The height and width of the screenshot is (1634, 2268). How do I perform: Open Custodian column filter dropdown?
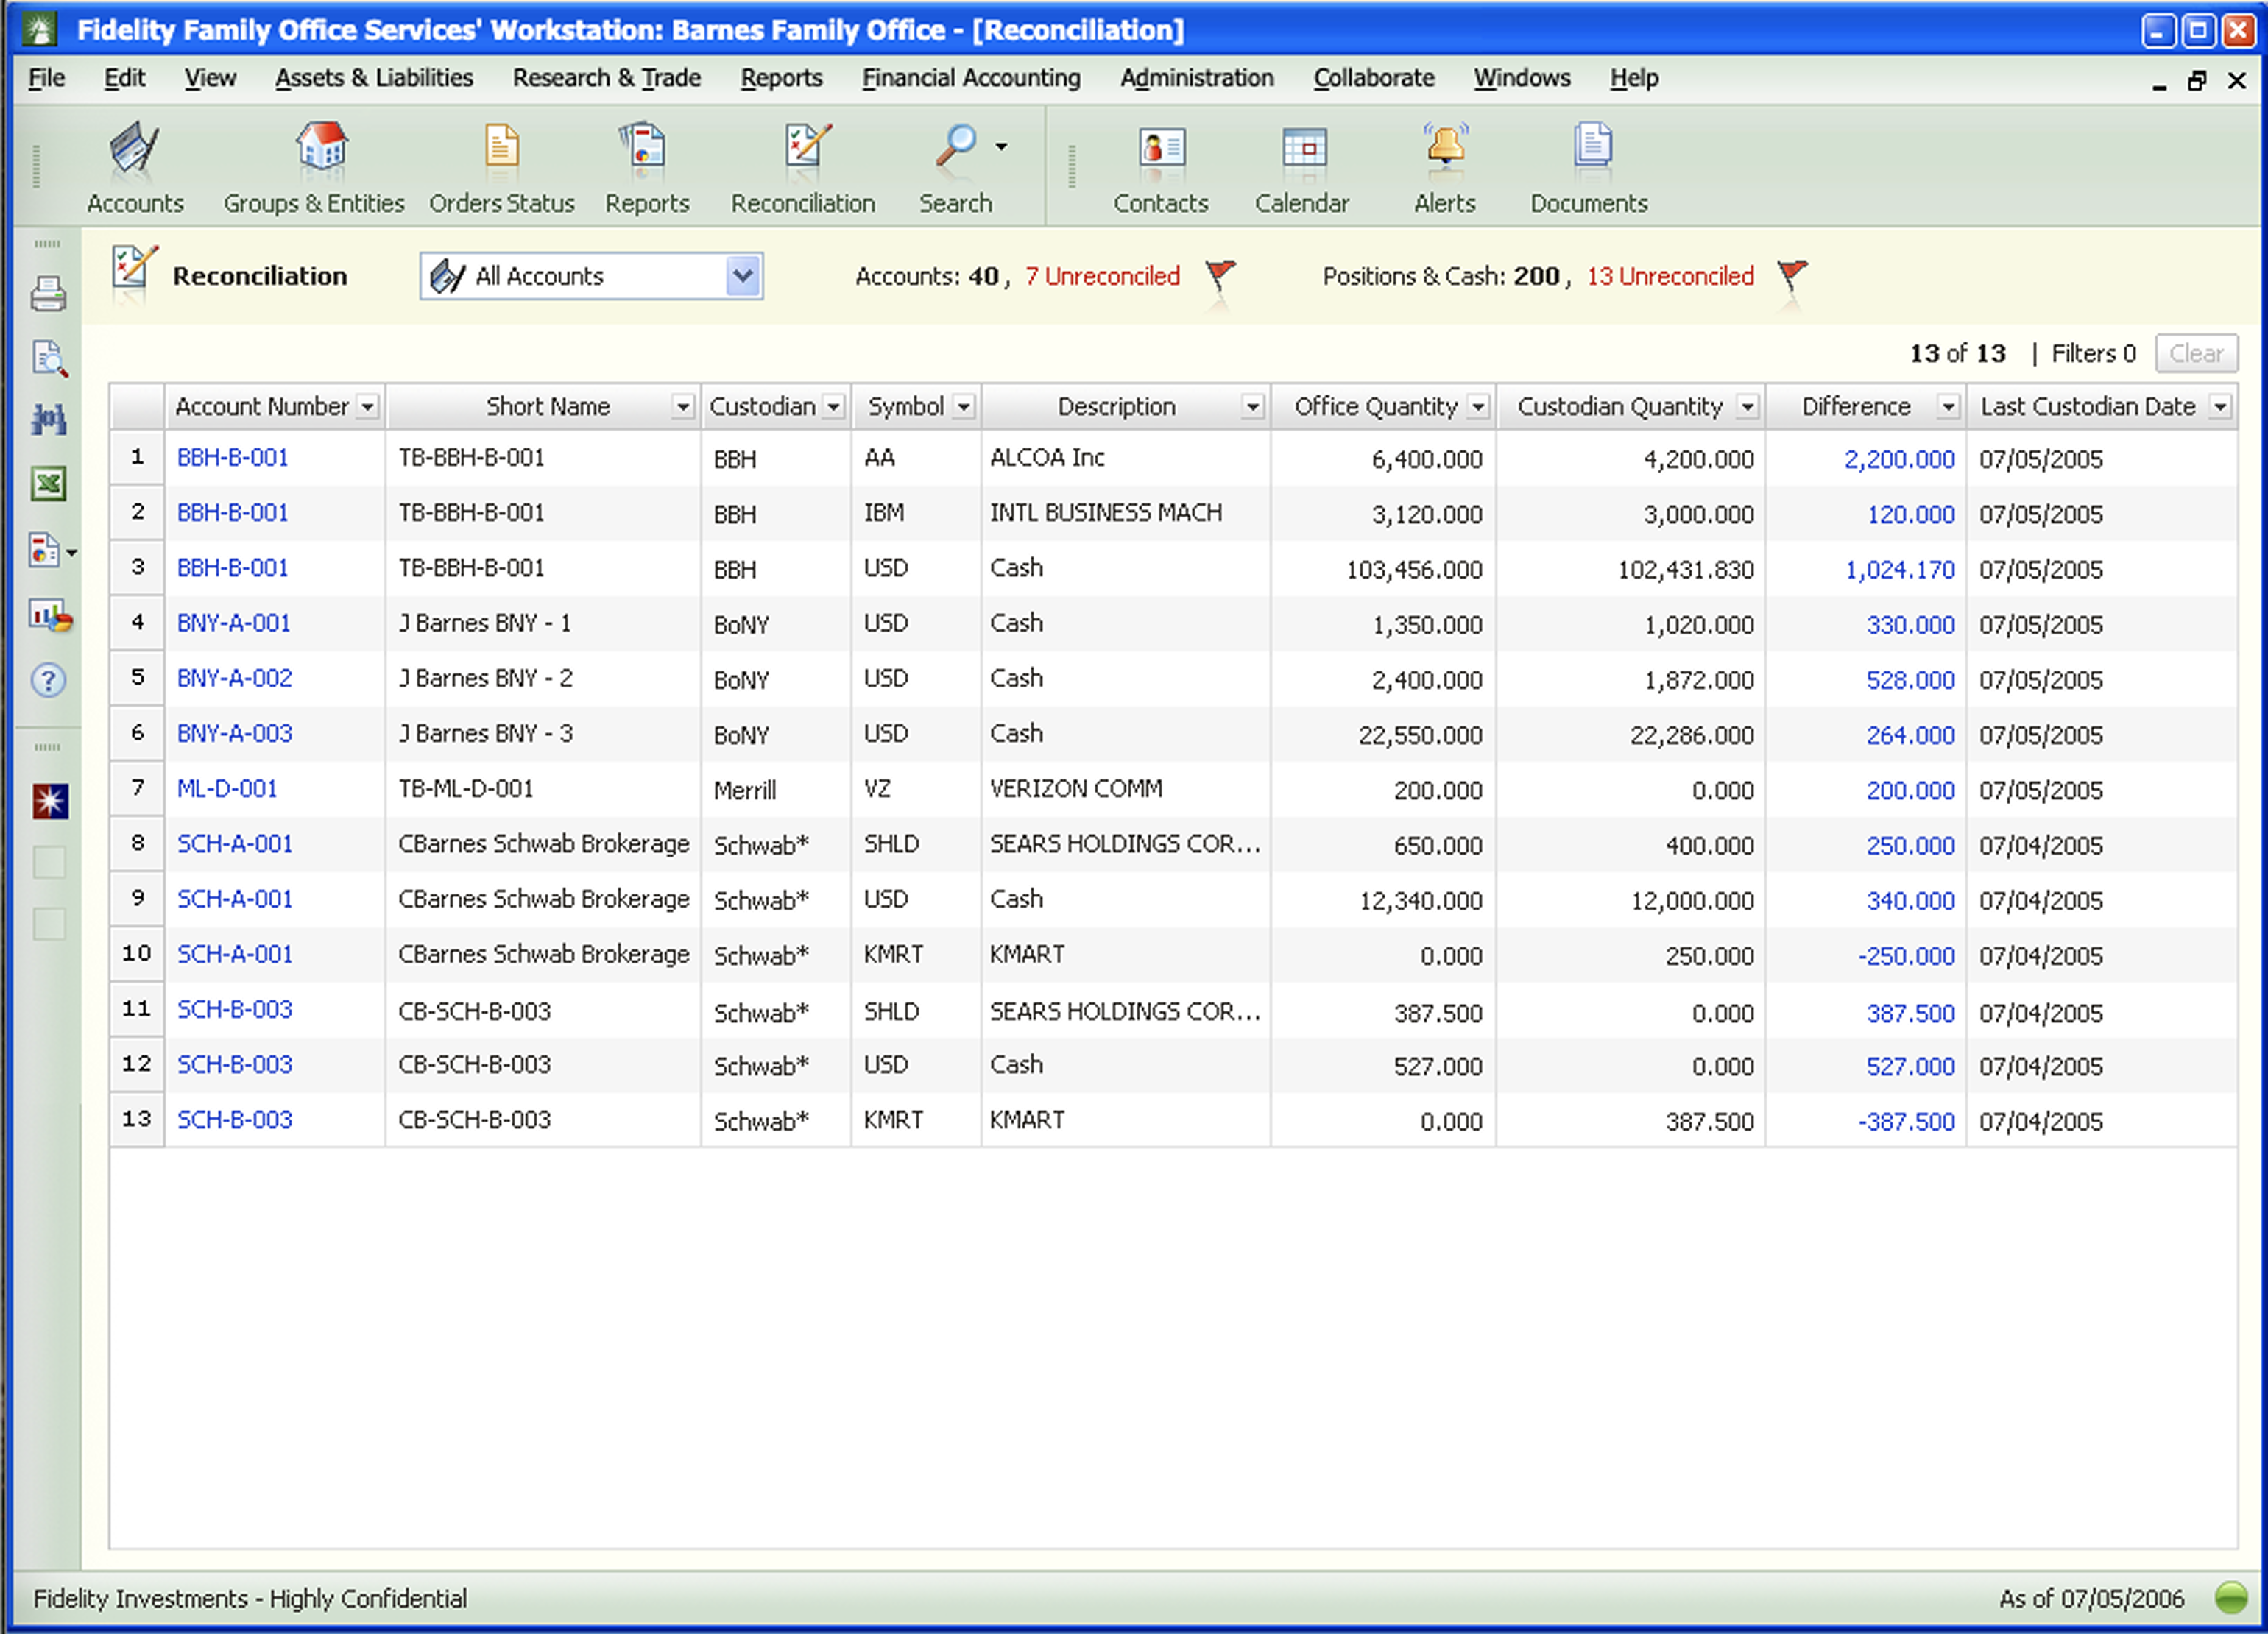tap(834, 407)
